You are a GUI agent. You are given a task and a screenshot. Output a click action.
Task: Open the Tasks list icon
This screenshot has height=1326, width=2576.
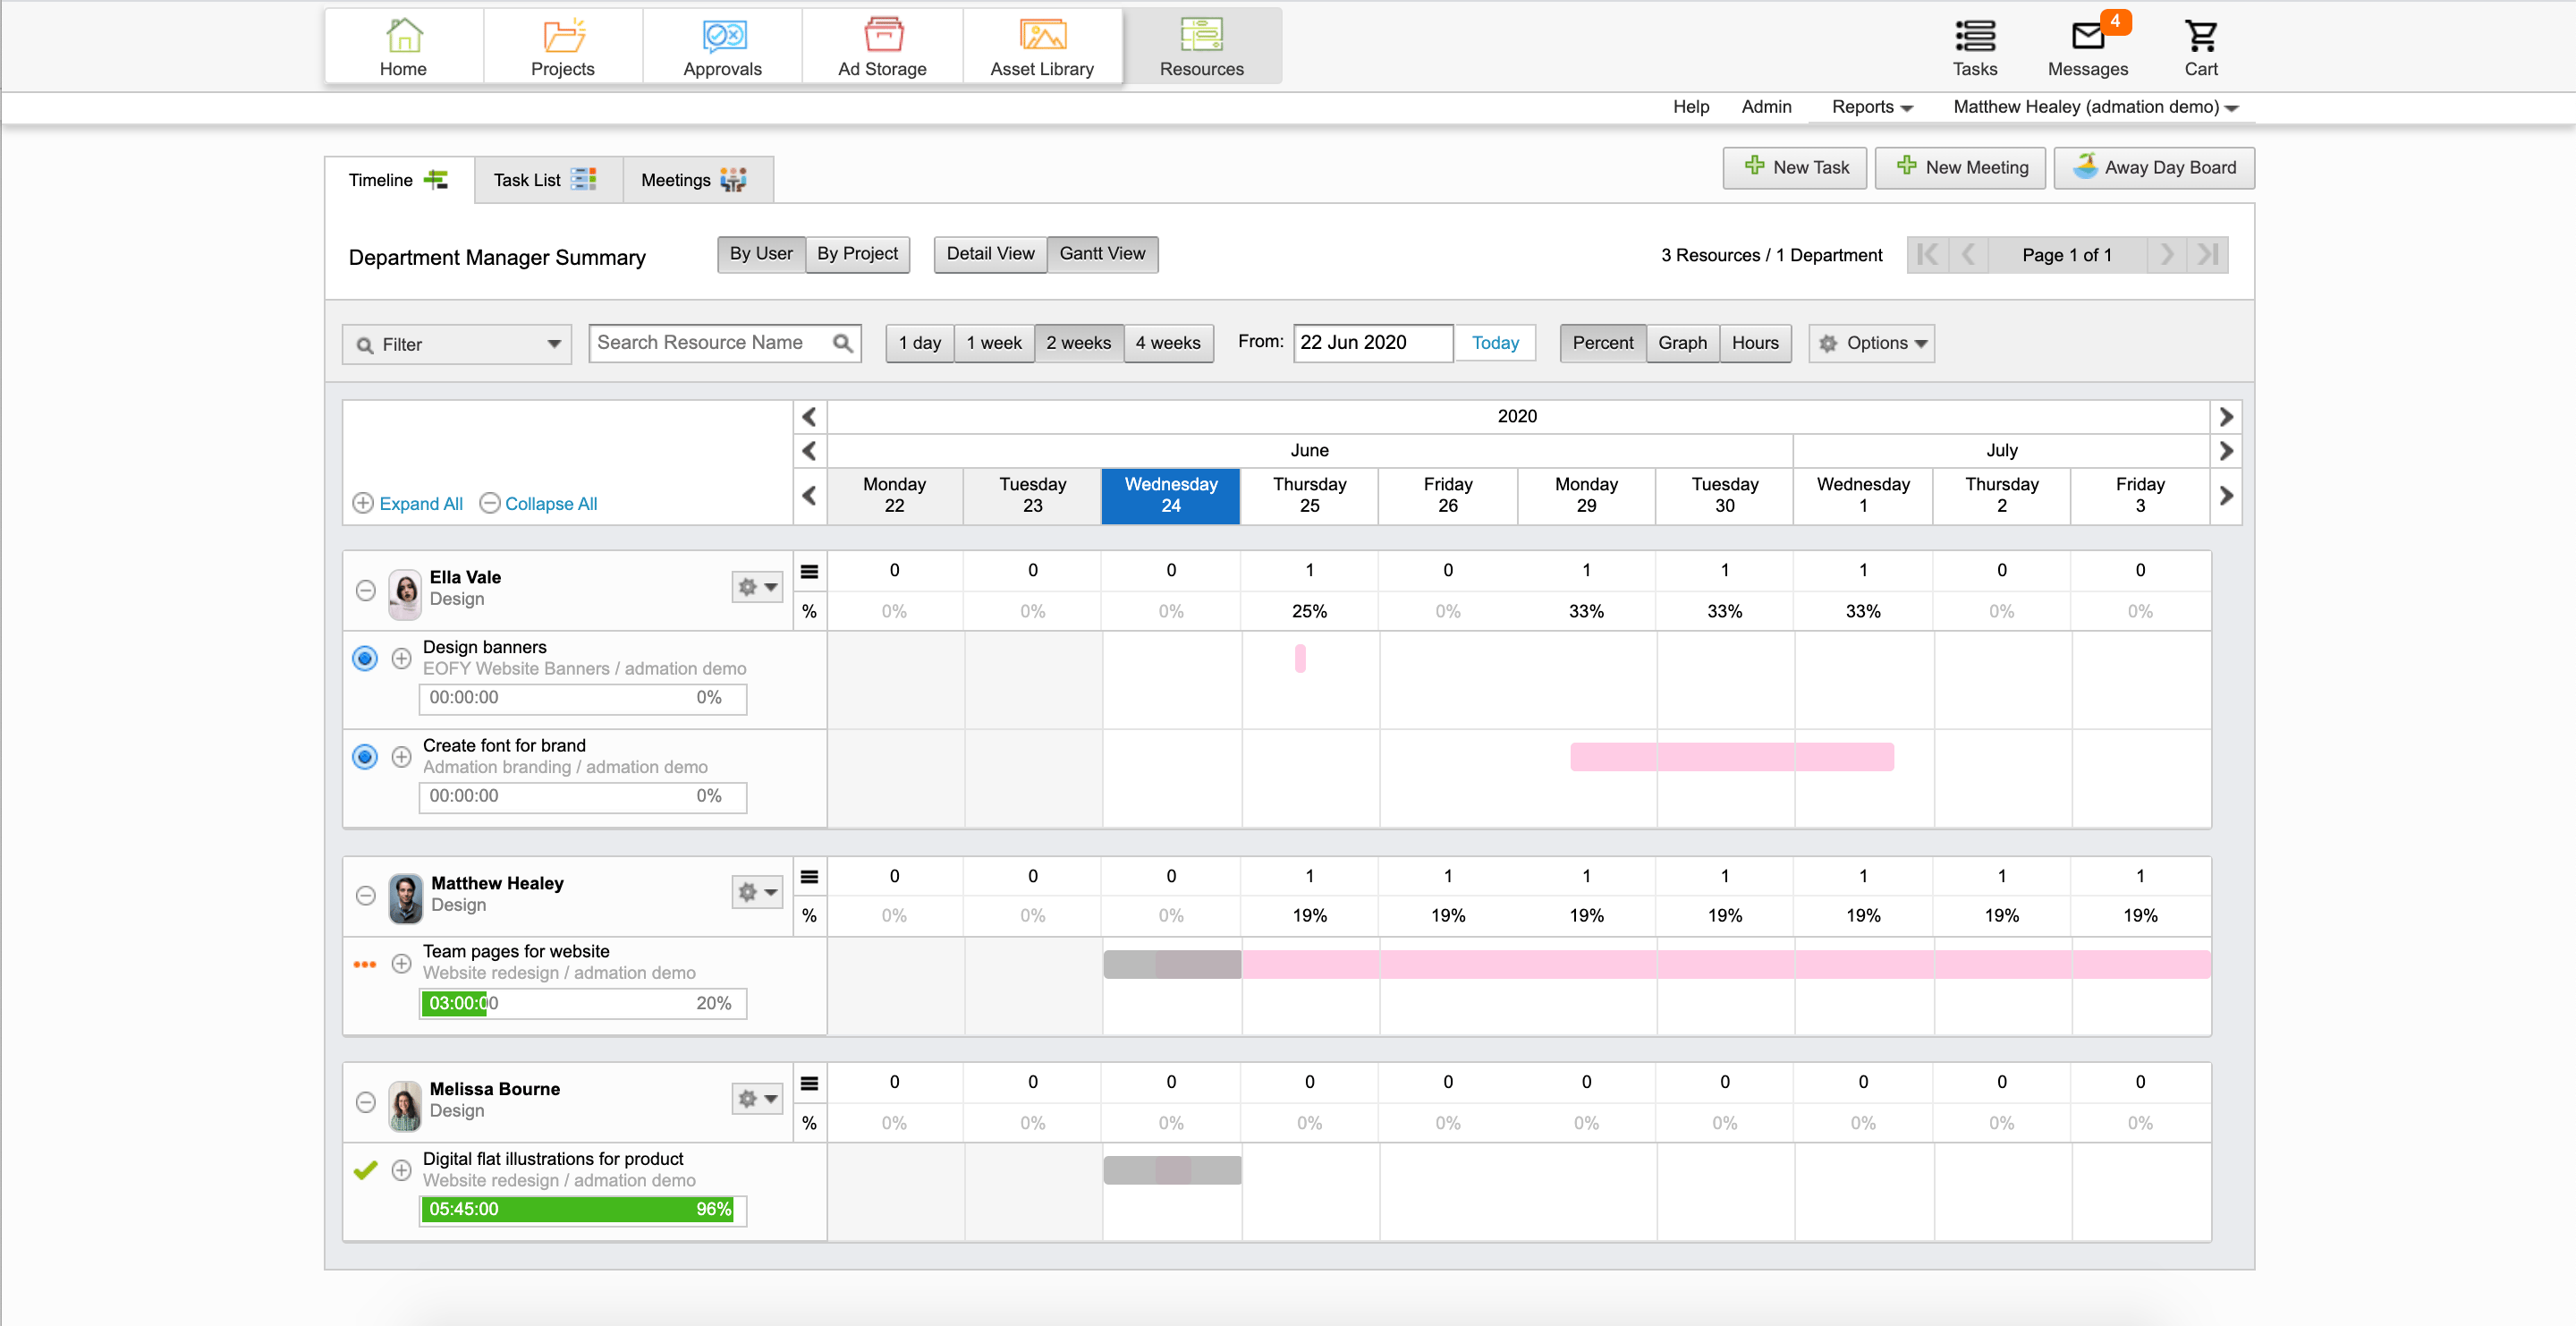pos(1974,37)
